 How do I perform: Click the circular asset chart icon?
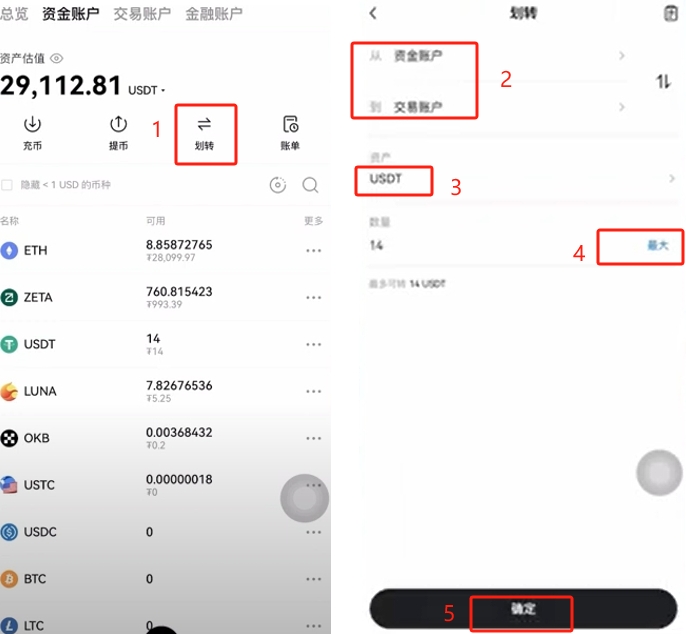click(x=278, y=185)
